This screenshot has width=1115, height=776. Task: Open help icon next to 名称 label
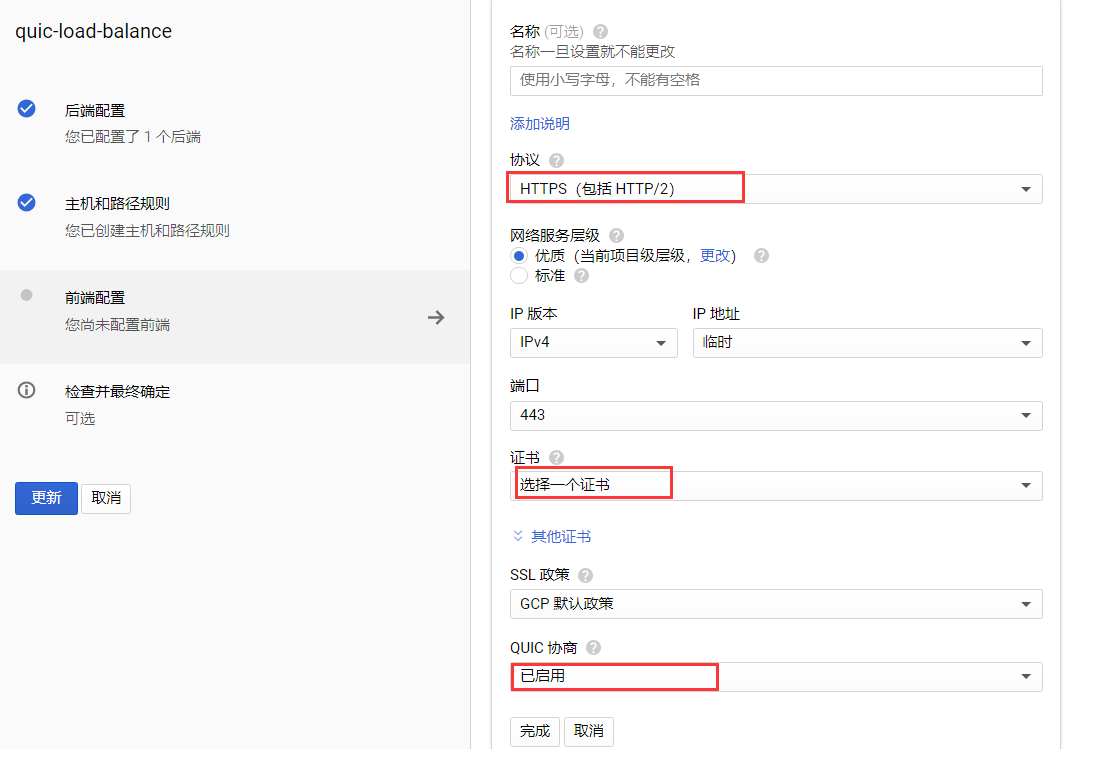[x=600, y=31]
